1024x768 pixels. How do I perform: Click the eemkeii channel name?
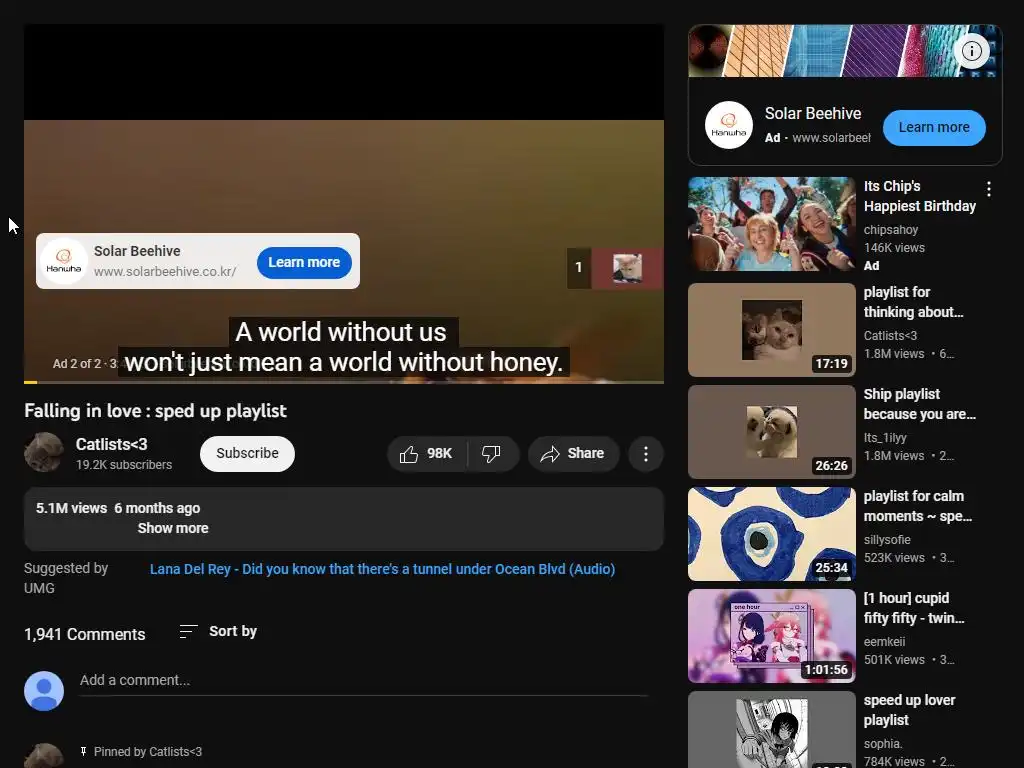click(884, 641)
